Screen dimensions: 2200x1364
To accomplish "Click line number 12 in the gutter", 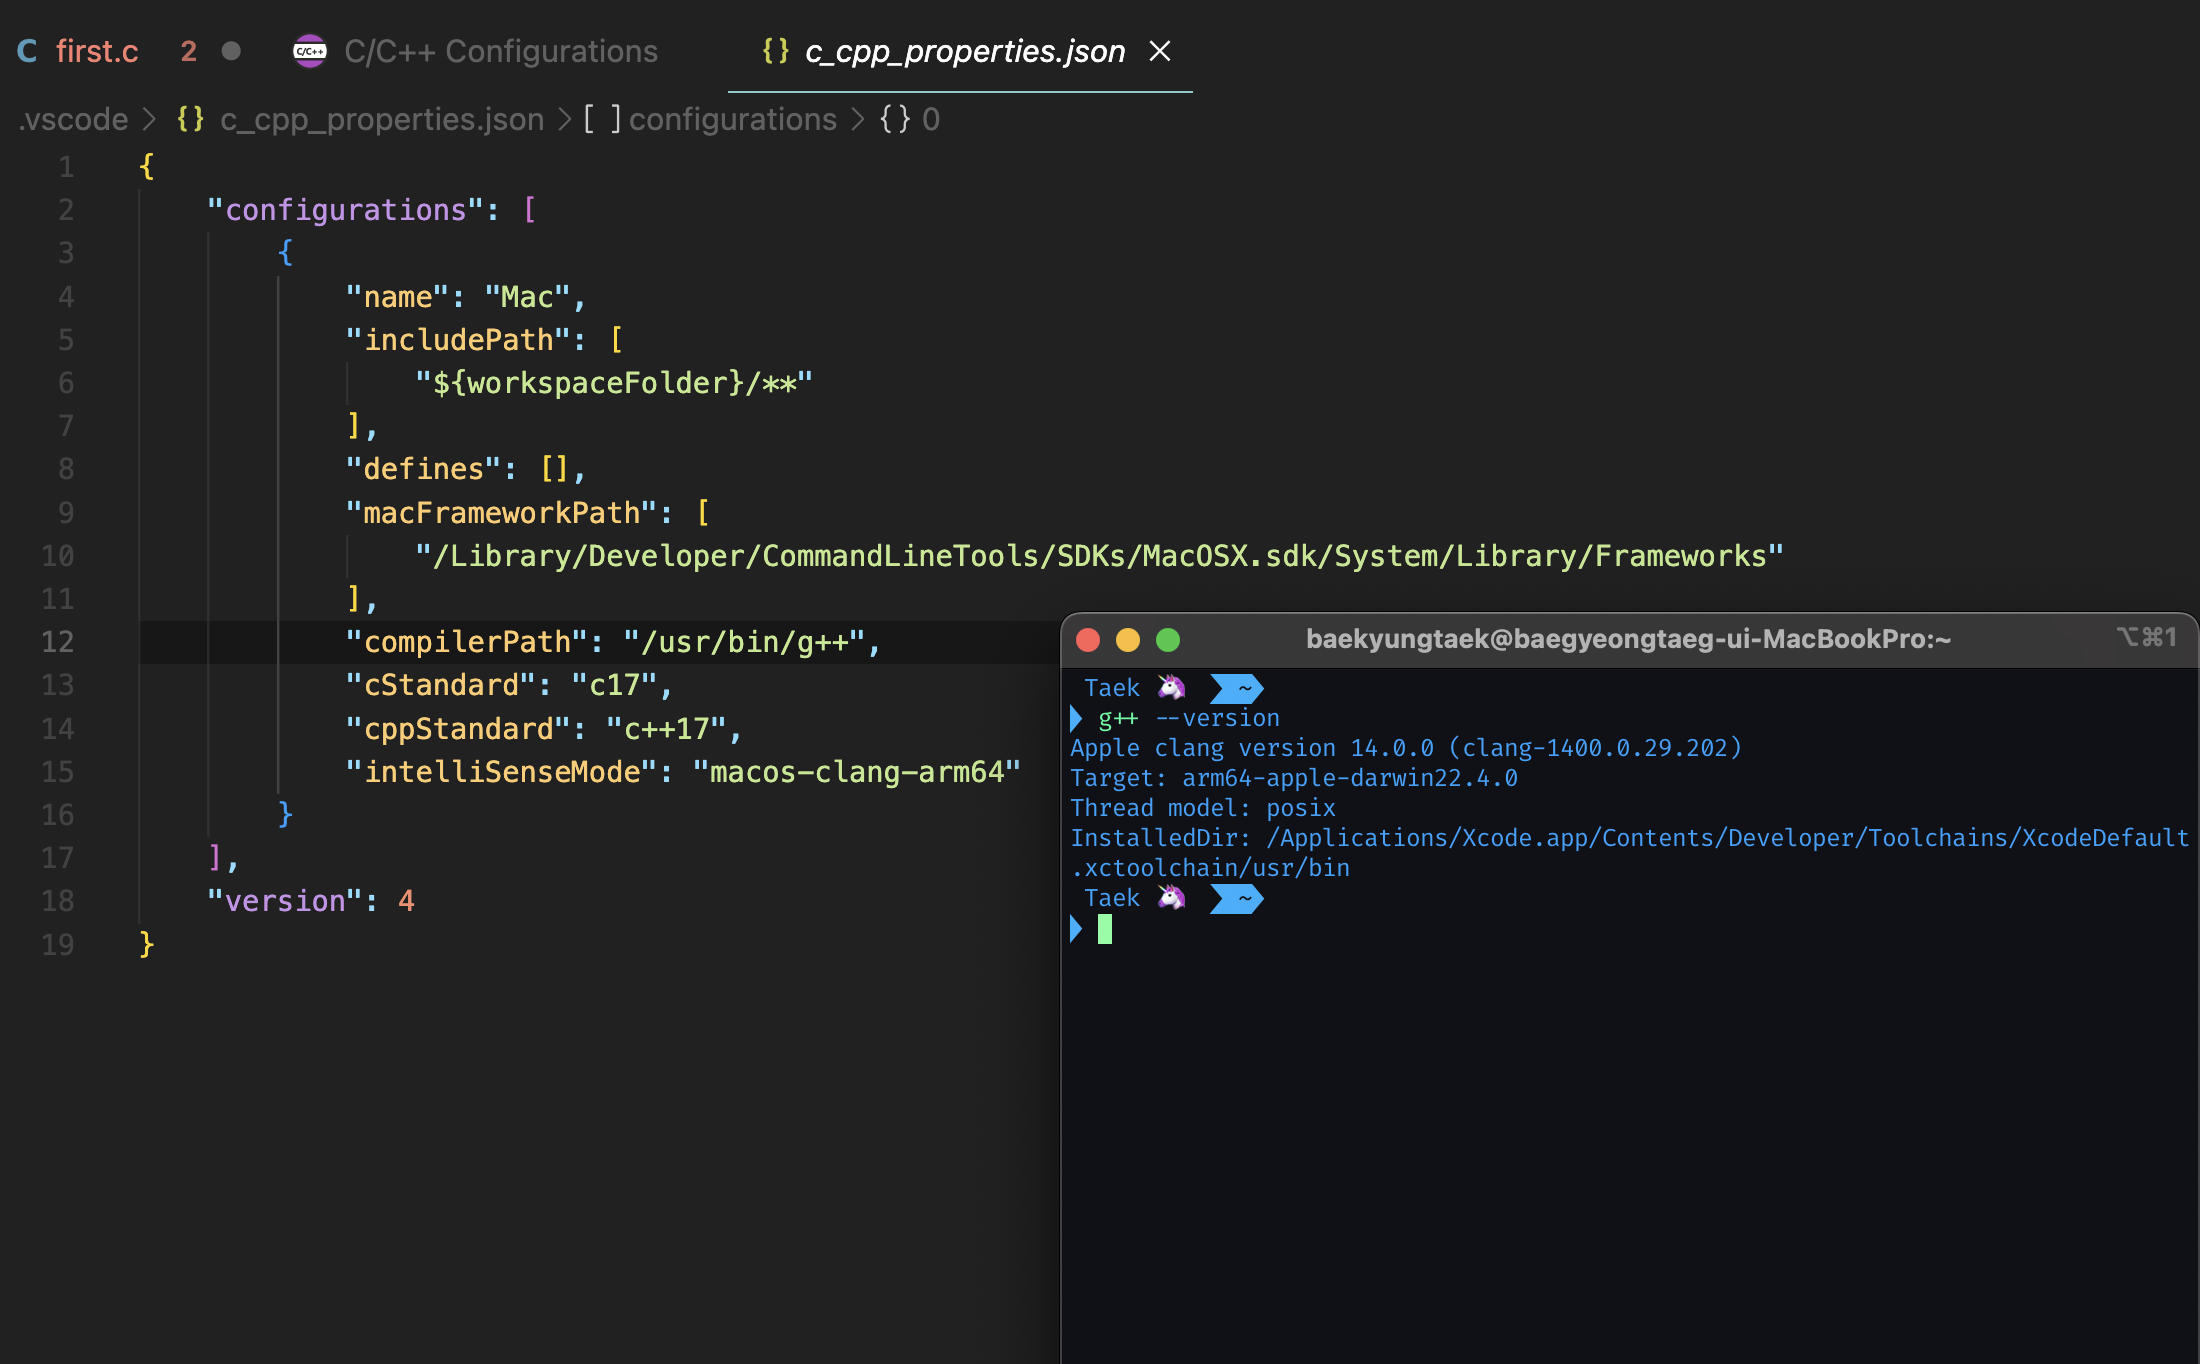I will click(x=57, y=642).
